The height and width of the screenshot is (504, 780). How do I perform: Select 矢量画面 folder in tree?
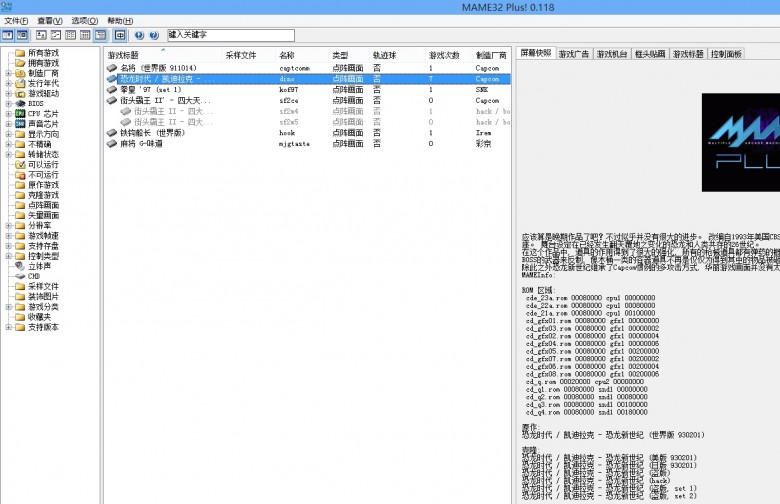tap(43, 215)
